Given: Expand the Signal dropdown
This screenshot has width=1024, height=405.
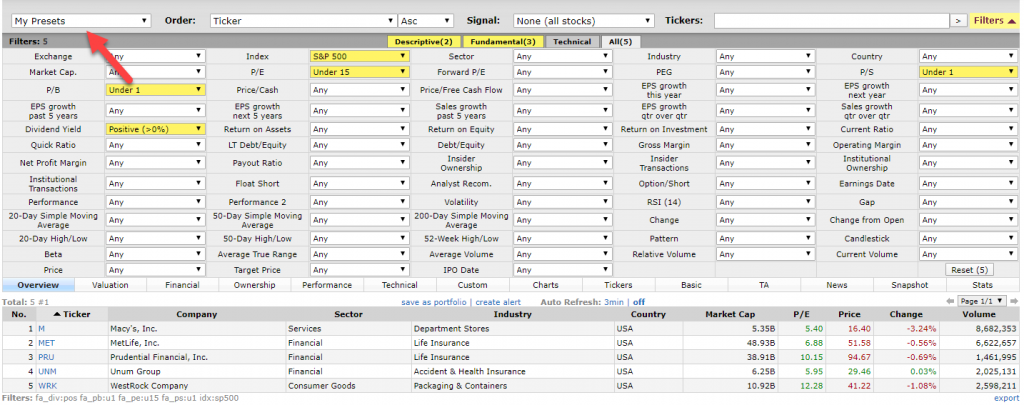Looking at the screenshot, I should (583, 21).
